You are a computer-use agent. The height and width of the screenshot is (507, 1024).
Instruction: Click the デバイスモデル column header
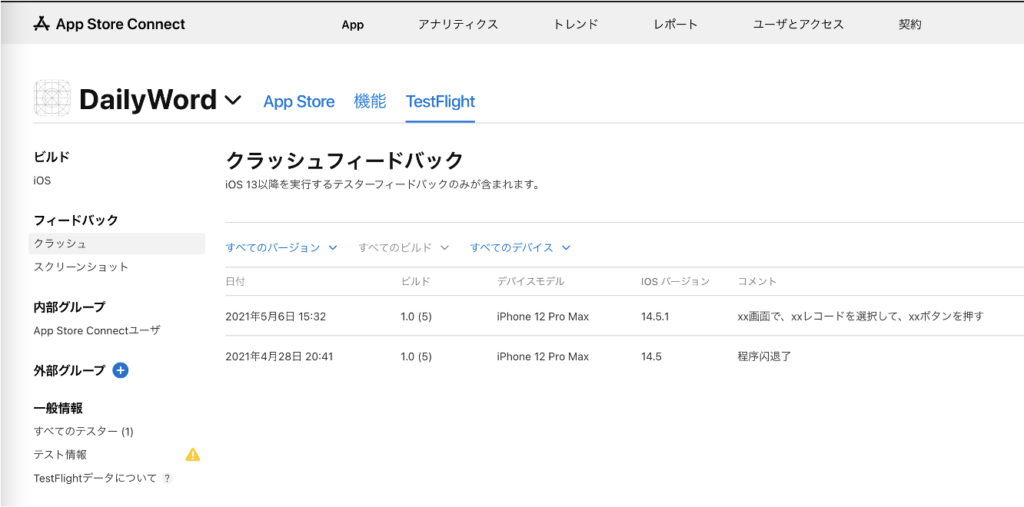click(x=530, y=282)
